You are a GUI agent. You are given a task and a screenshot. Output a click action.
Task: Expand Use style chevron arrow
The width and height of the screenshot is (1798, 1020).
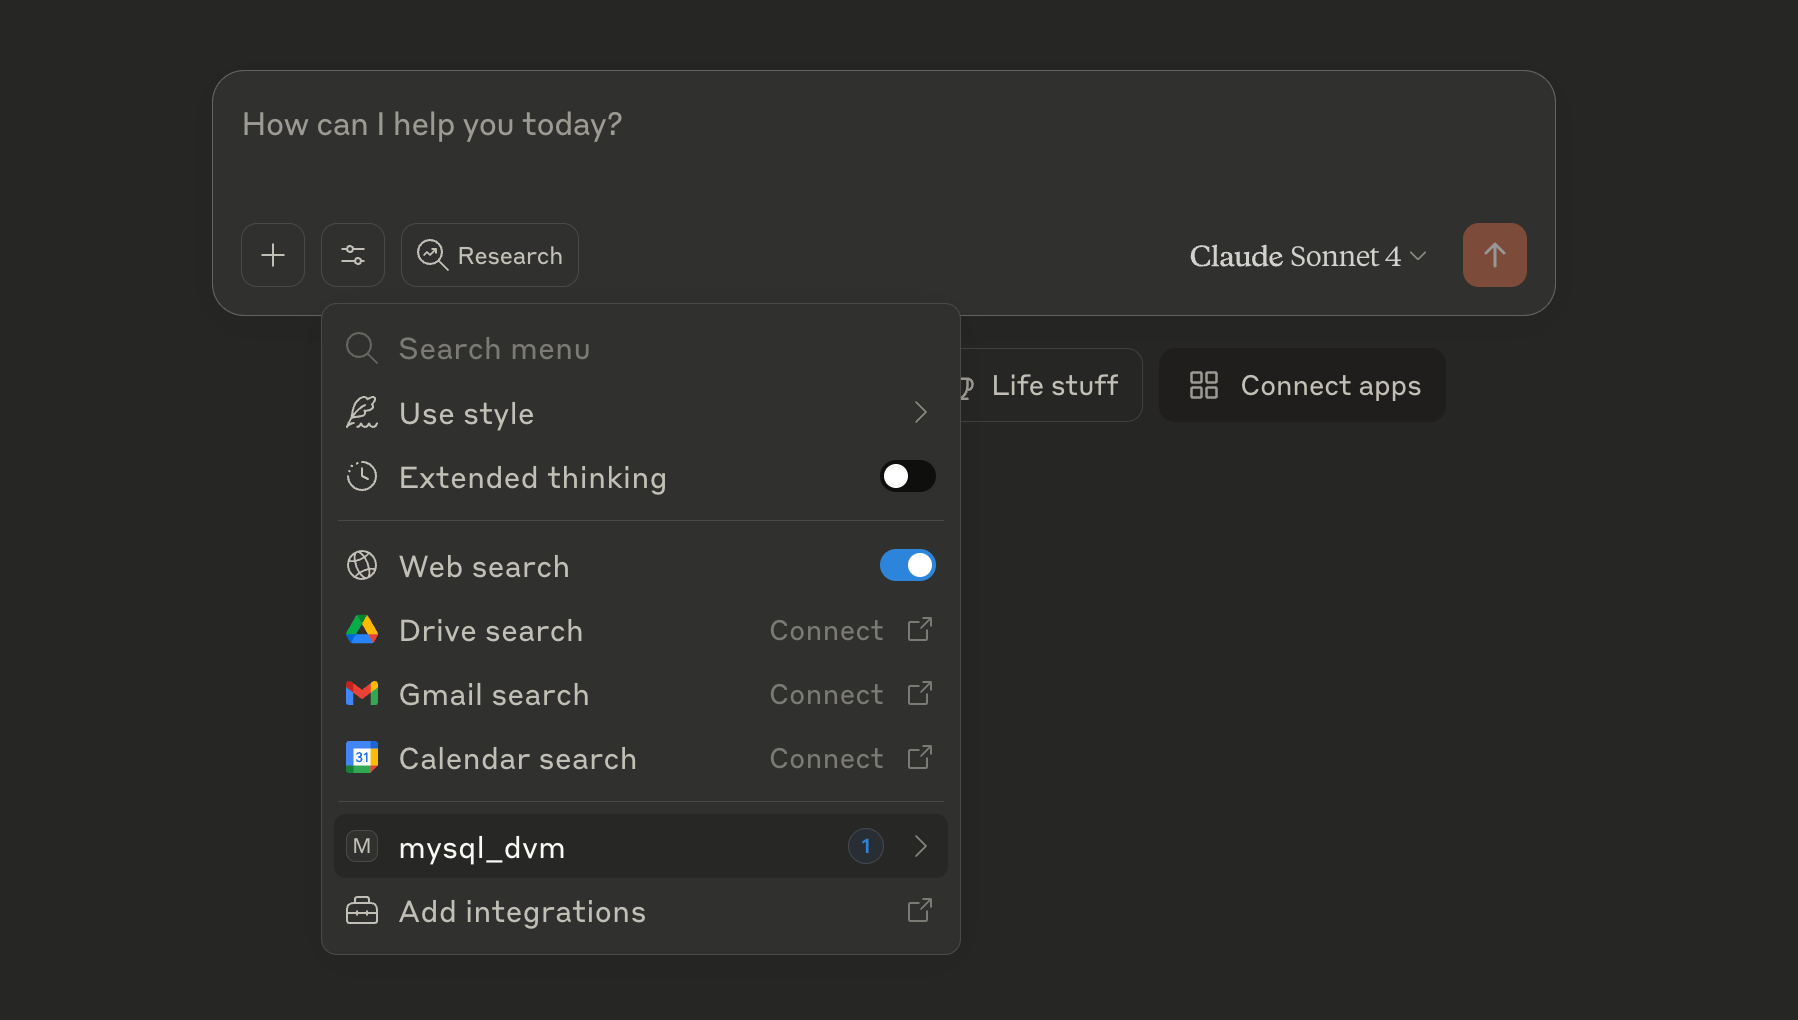tap(921, 412)
